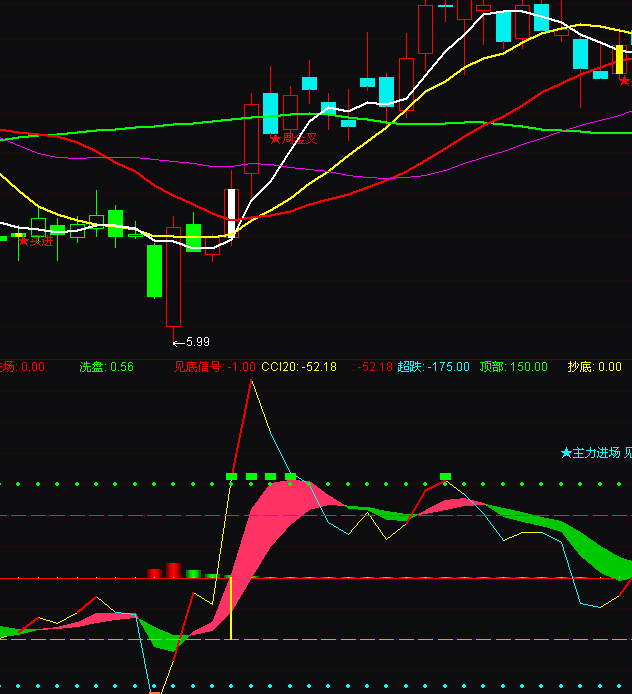Image resolution: width=632 pixels, height=694 pixels.
Task: Click the large green candlestick near the low
Action: (154, 270)
